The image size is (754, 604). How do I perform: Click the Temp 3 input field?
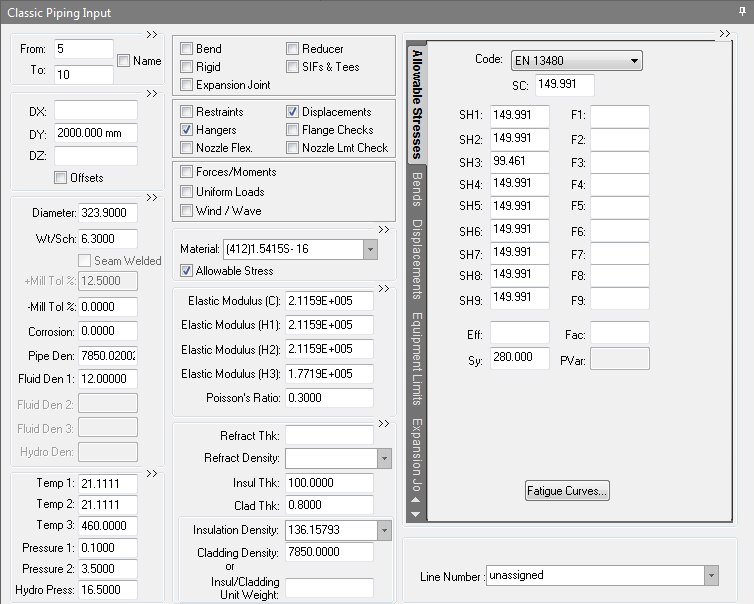(x=108, y=526)
